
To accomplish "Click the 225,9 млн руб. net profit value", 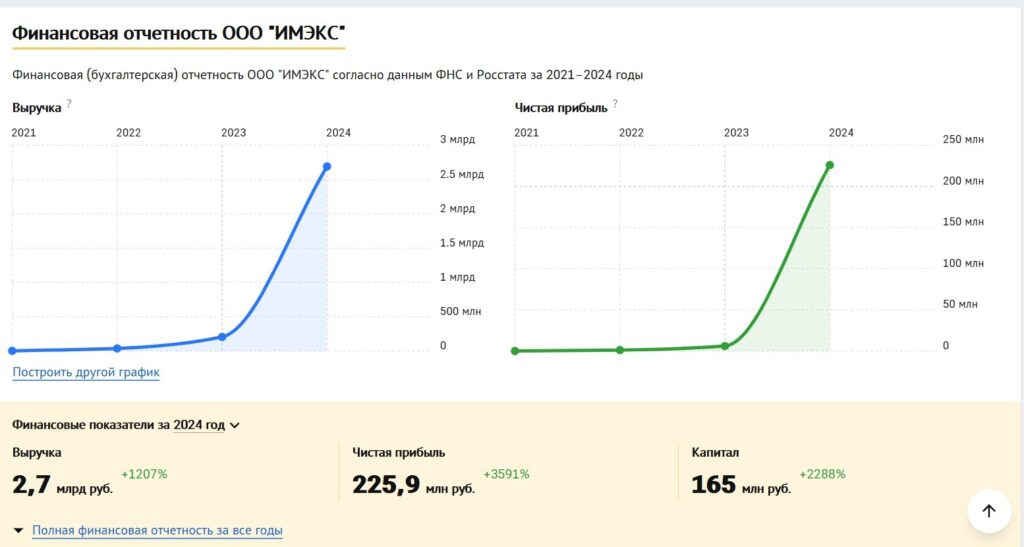I will point(413,485).
